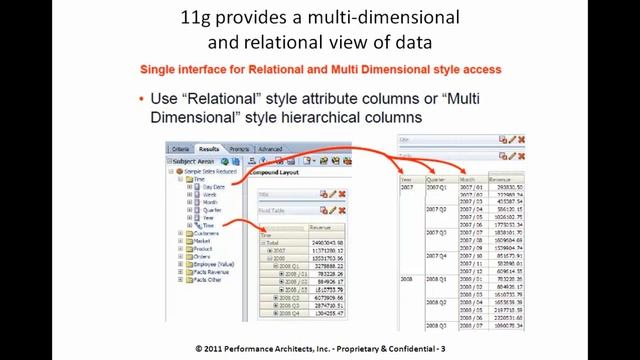Click the pencil edit icon on Pivot Table view
Screen dimensions: 640x360
click(x=333, y=211)
